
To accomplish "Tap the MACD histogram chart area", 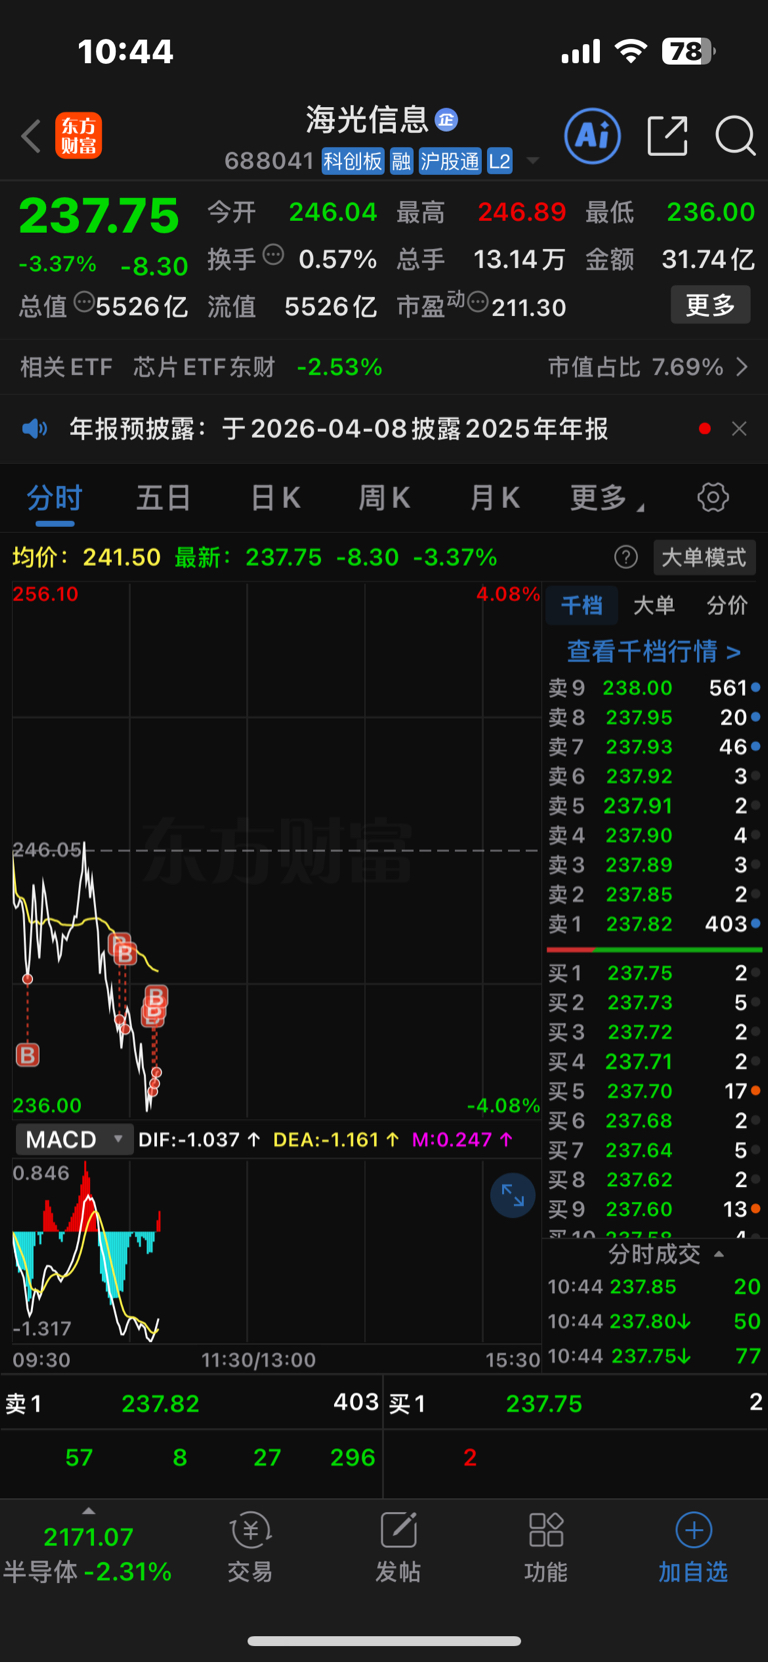I will pyautogui.click(x=277, y=1250).
